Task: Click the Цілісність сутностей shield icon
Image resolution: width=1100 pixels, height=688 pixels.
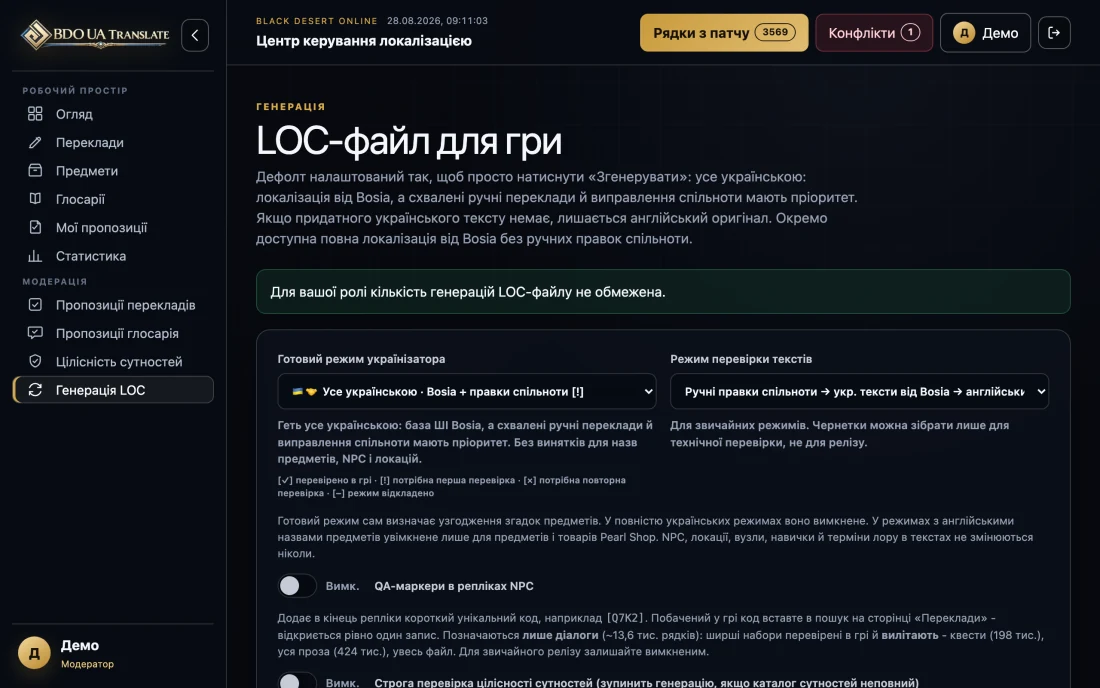Action: point(35,362)
